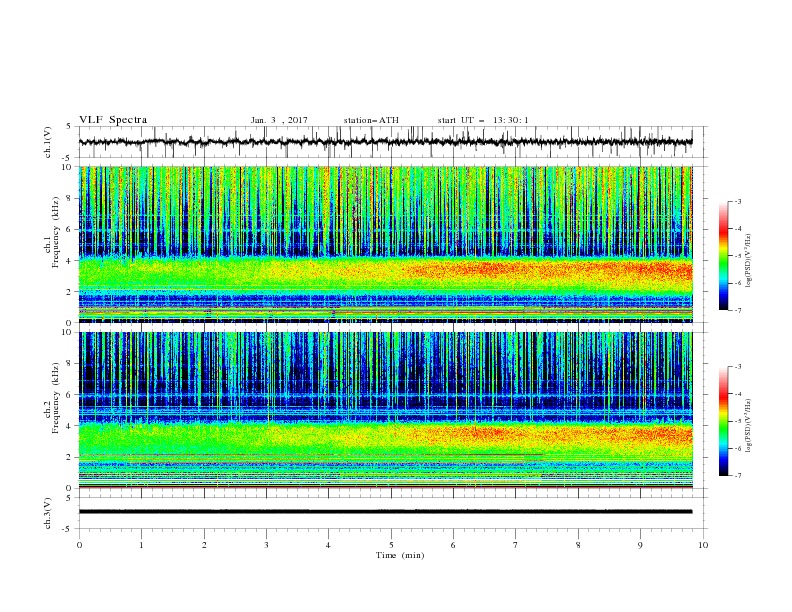Select the ch.1 "Frequency (kHz)" axis label
Image resolution: width=792 pixels, height=612 pixels.
point(56,231)
